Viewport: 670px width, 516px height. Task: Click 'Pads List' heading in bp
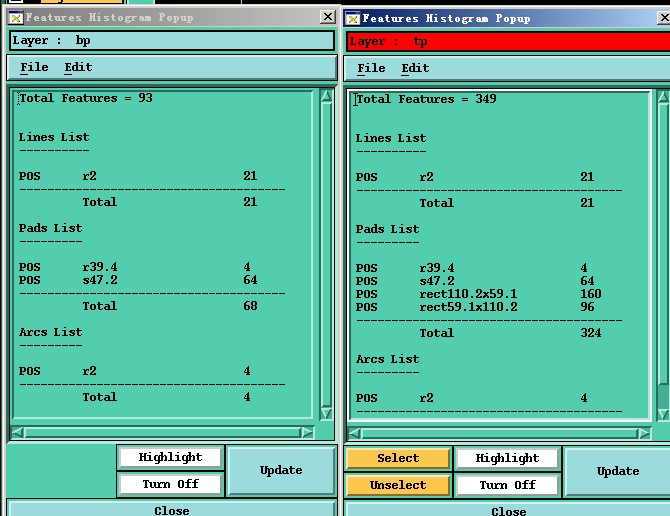[x=50, y=228]
